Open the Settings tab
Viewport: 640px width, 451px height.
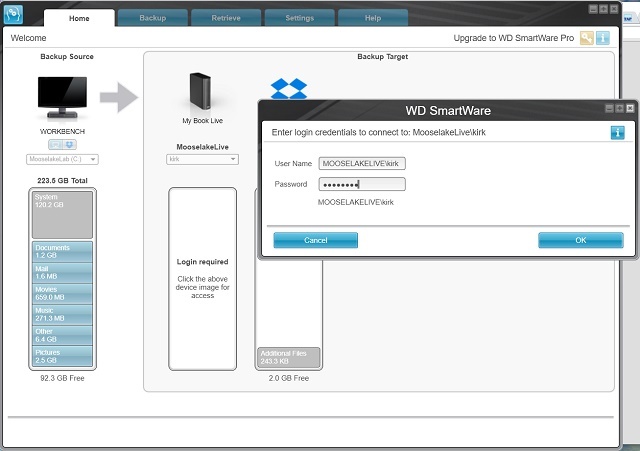coord(300,18)
